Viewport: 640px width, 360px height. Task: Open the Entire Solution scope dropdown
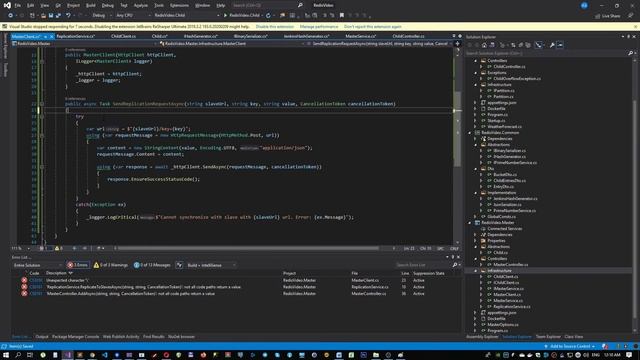point(38,265)
